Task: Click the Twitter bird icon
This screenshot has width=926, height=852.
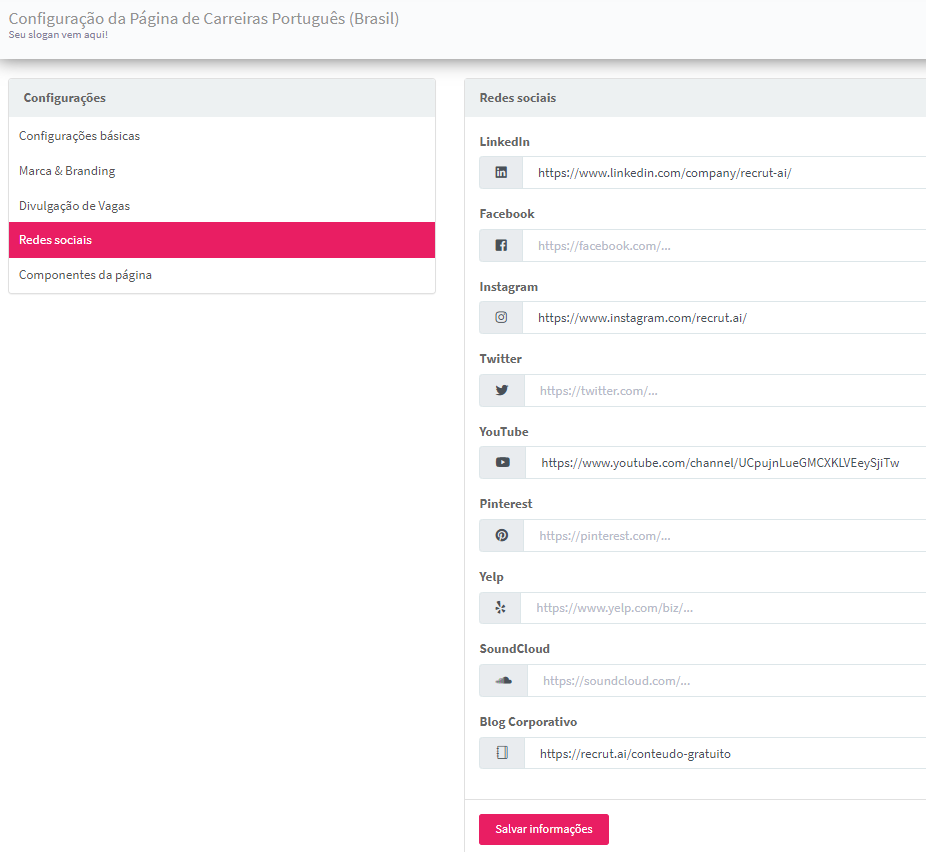Action: 502,390
